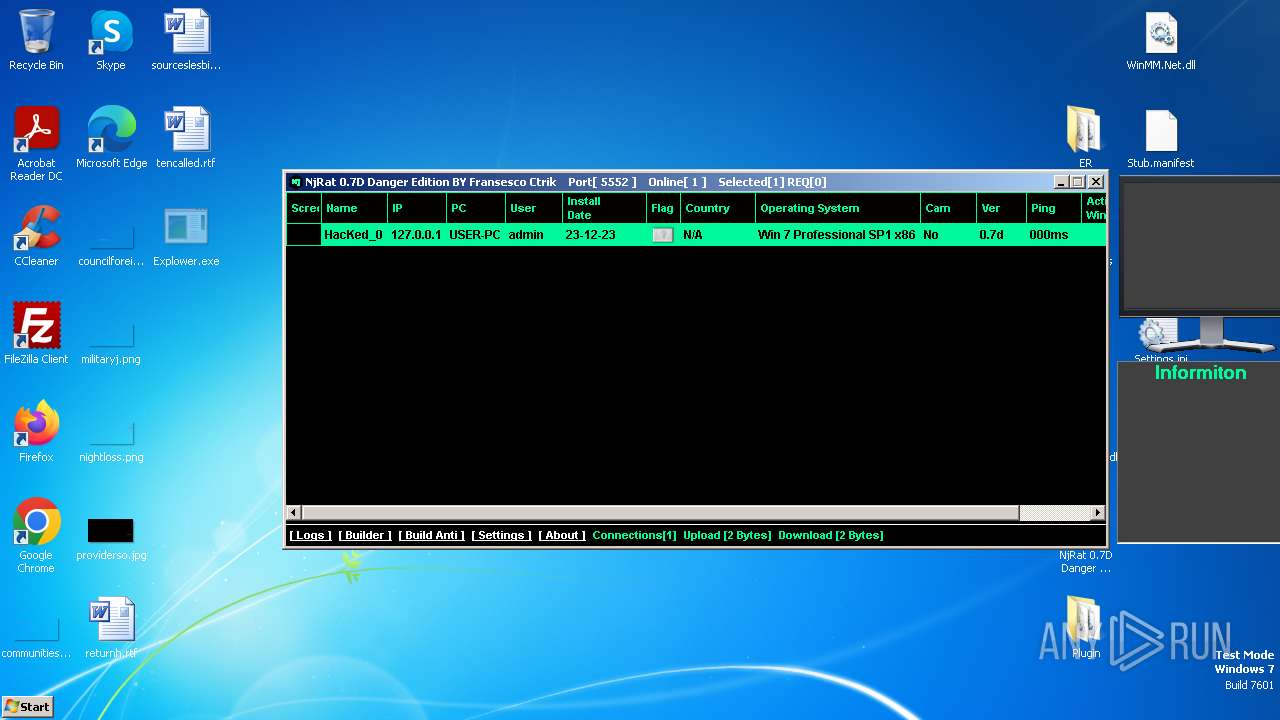This screenshot has height=720, width=1280.
Task: Open the About menu item
Action: coord(562,535)
